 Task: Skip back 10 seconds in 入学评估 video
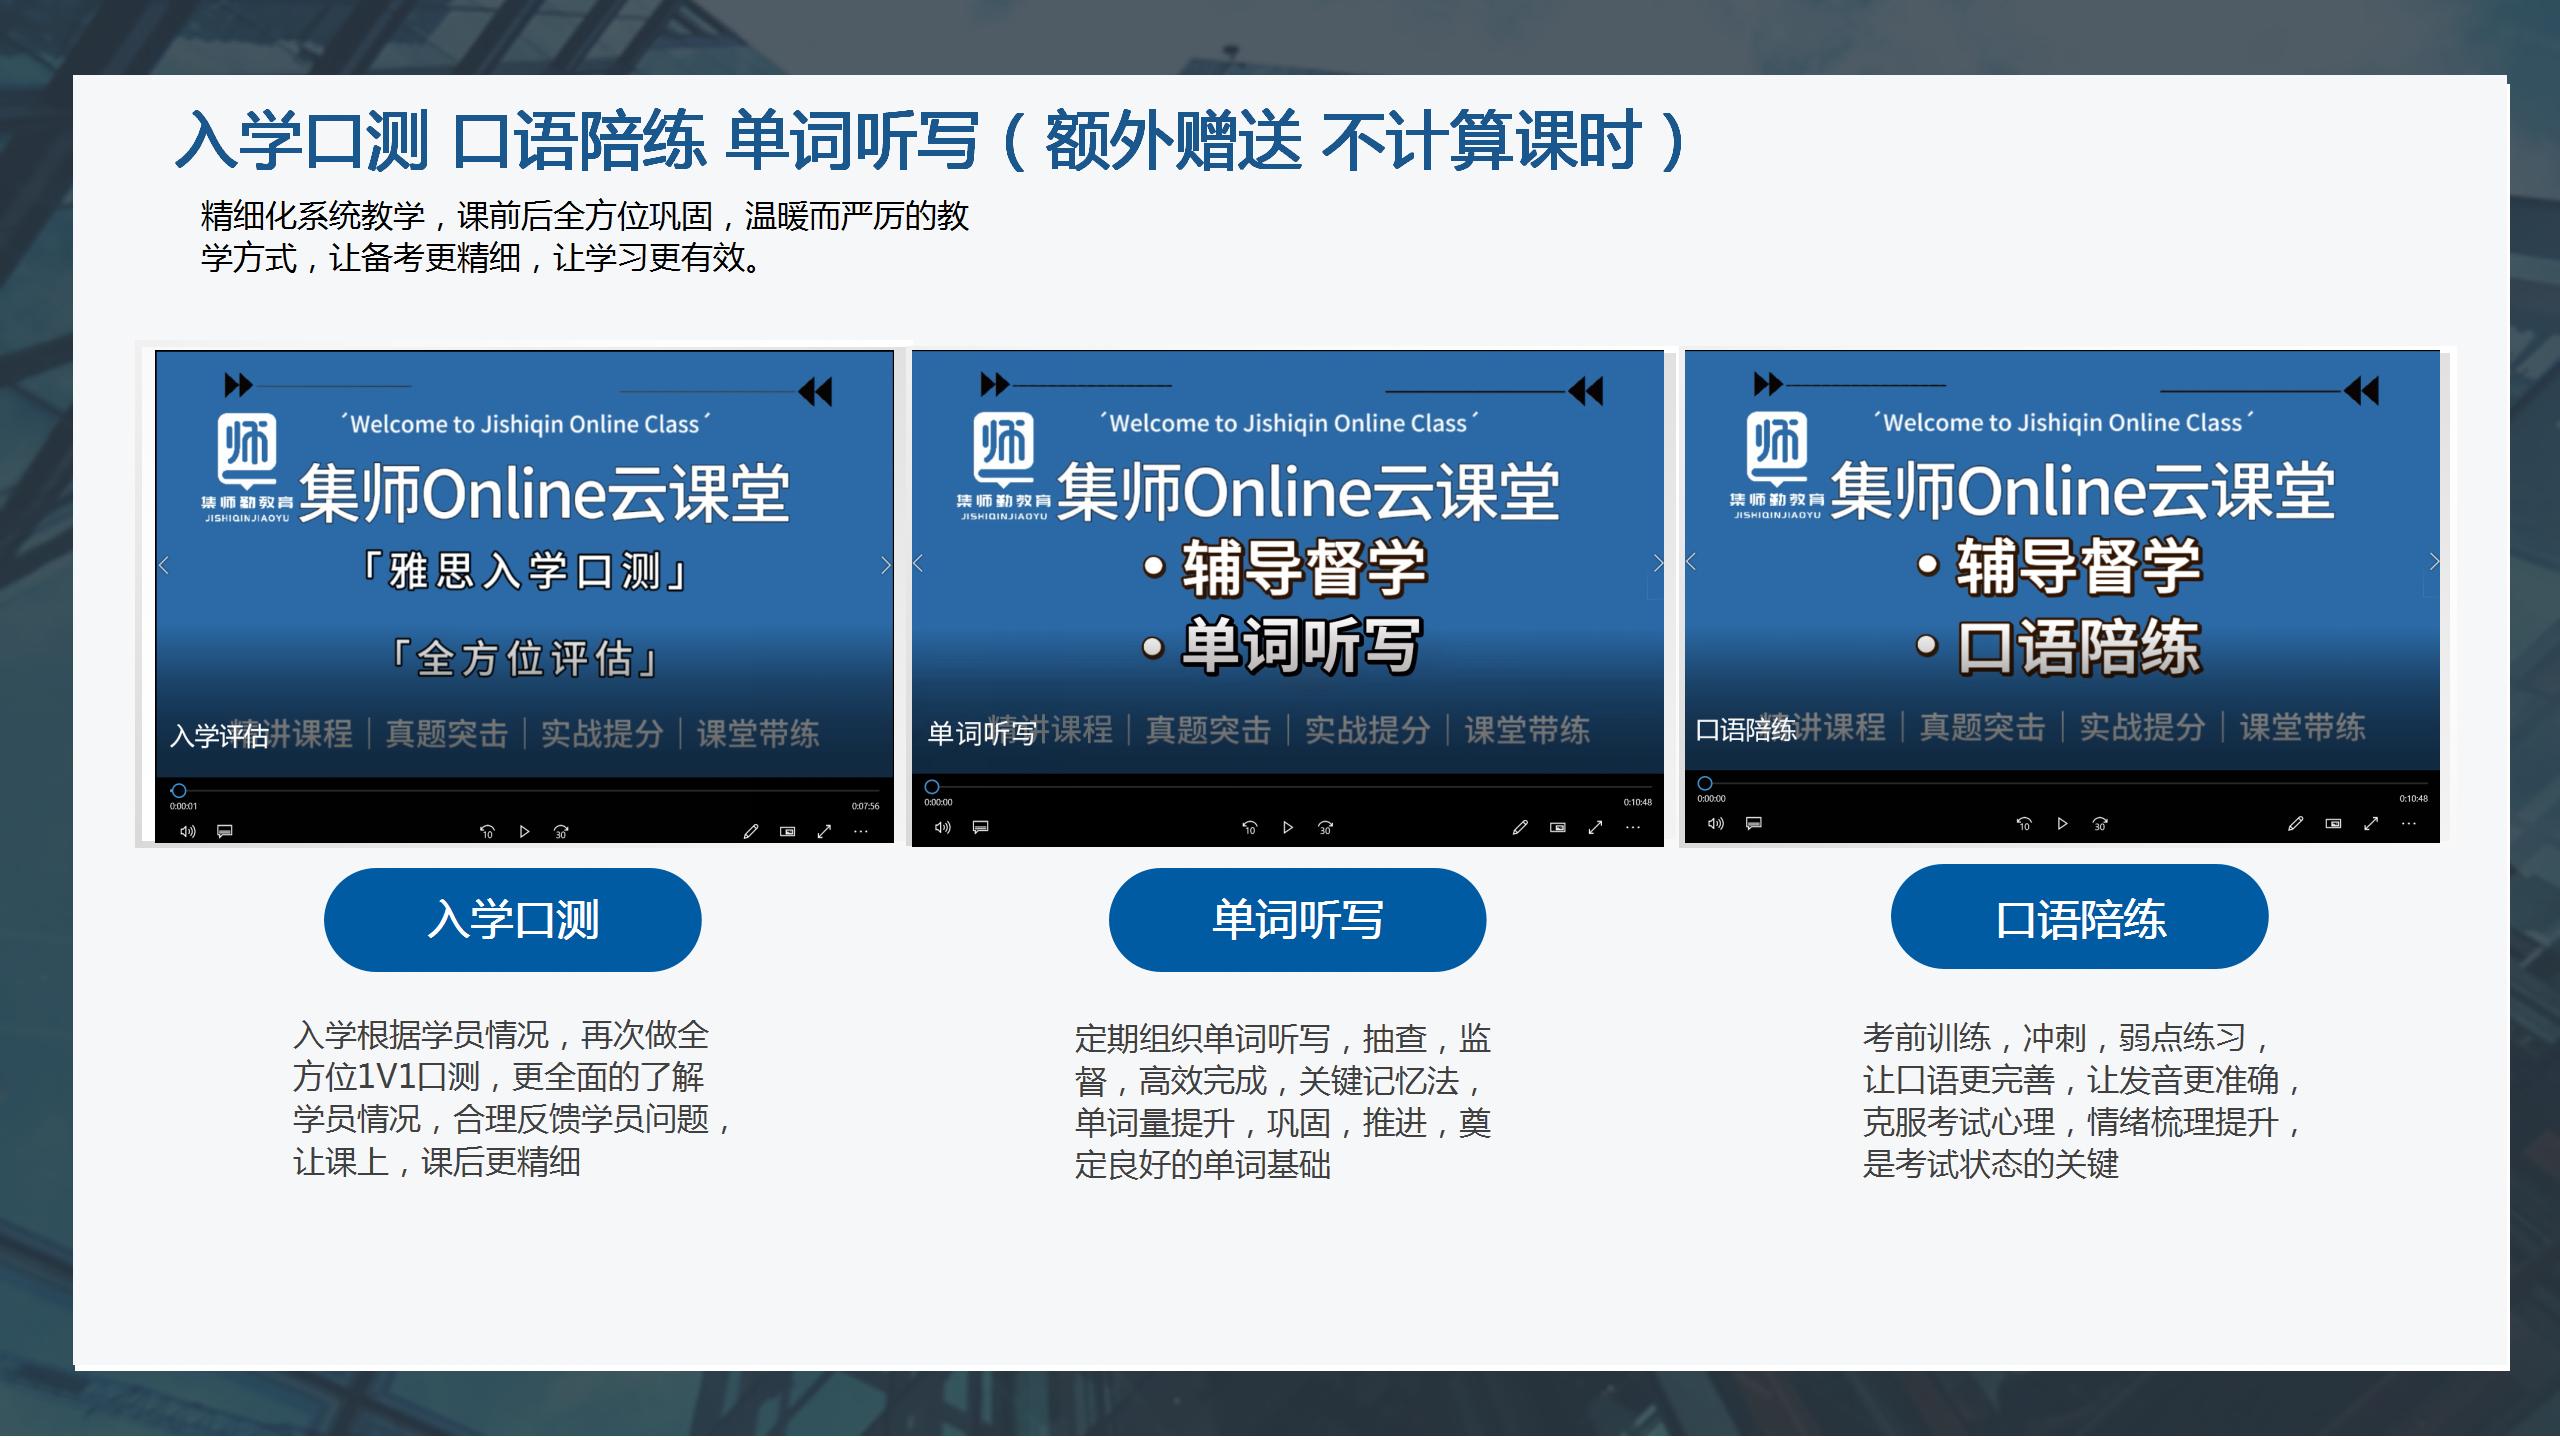pos(487,831)
